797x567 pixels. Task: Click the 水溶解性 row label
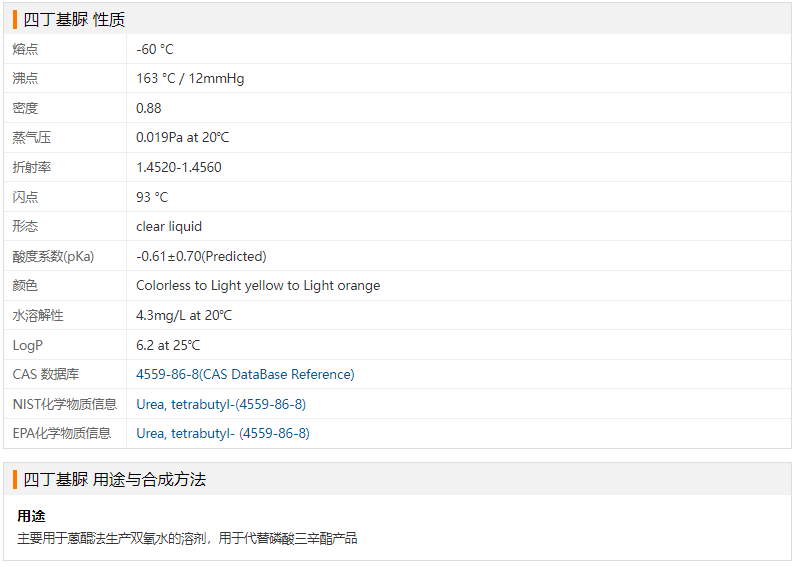[38, 315]
